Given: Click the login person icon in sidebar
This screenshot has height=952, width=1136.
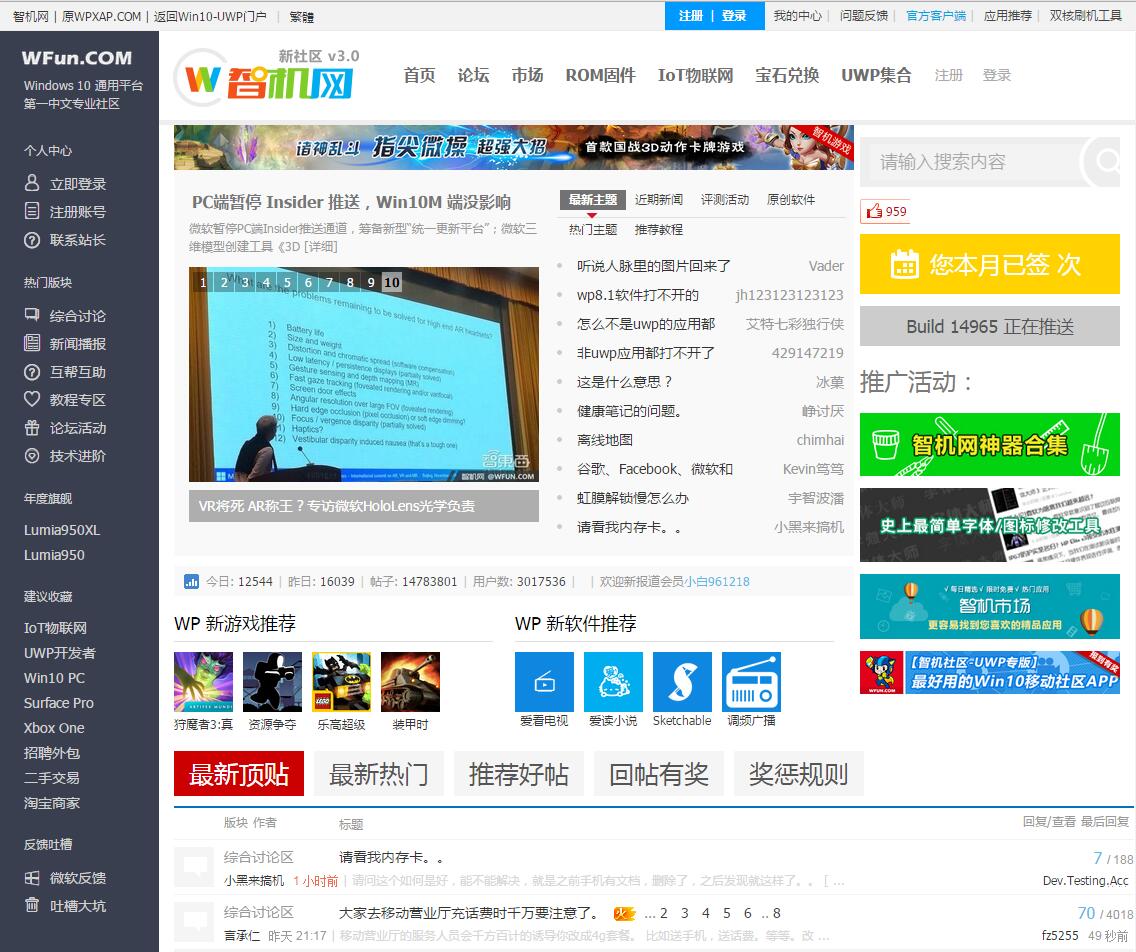Looking at the screenshot, I should 32,183.
